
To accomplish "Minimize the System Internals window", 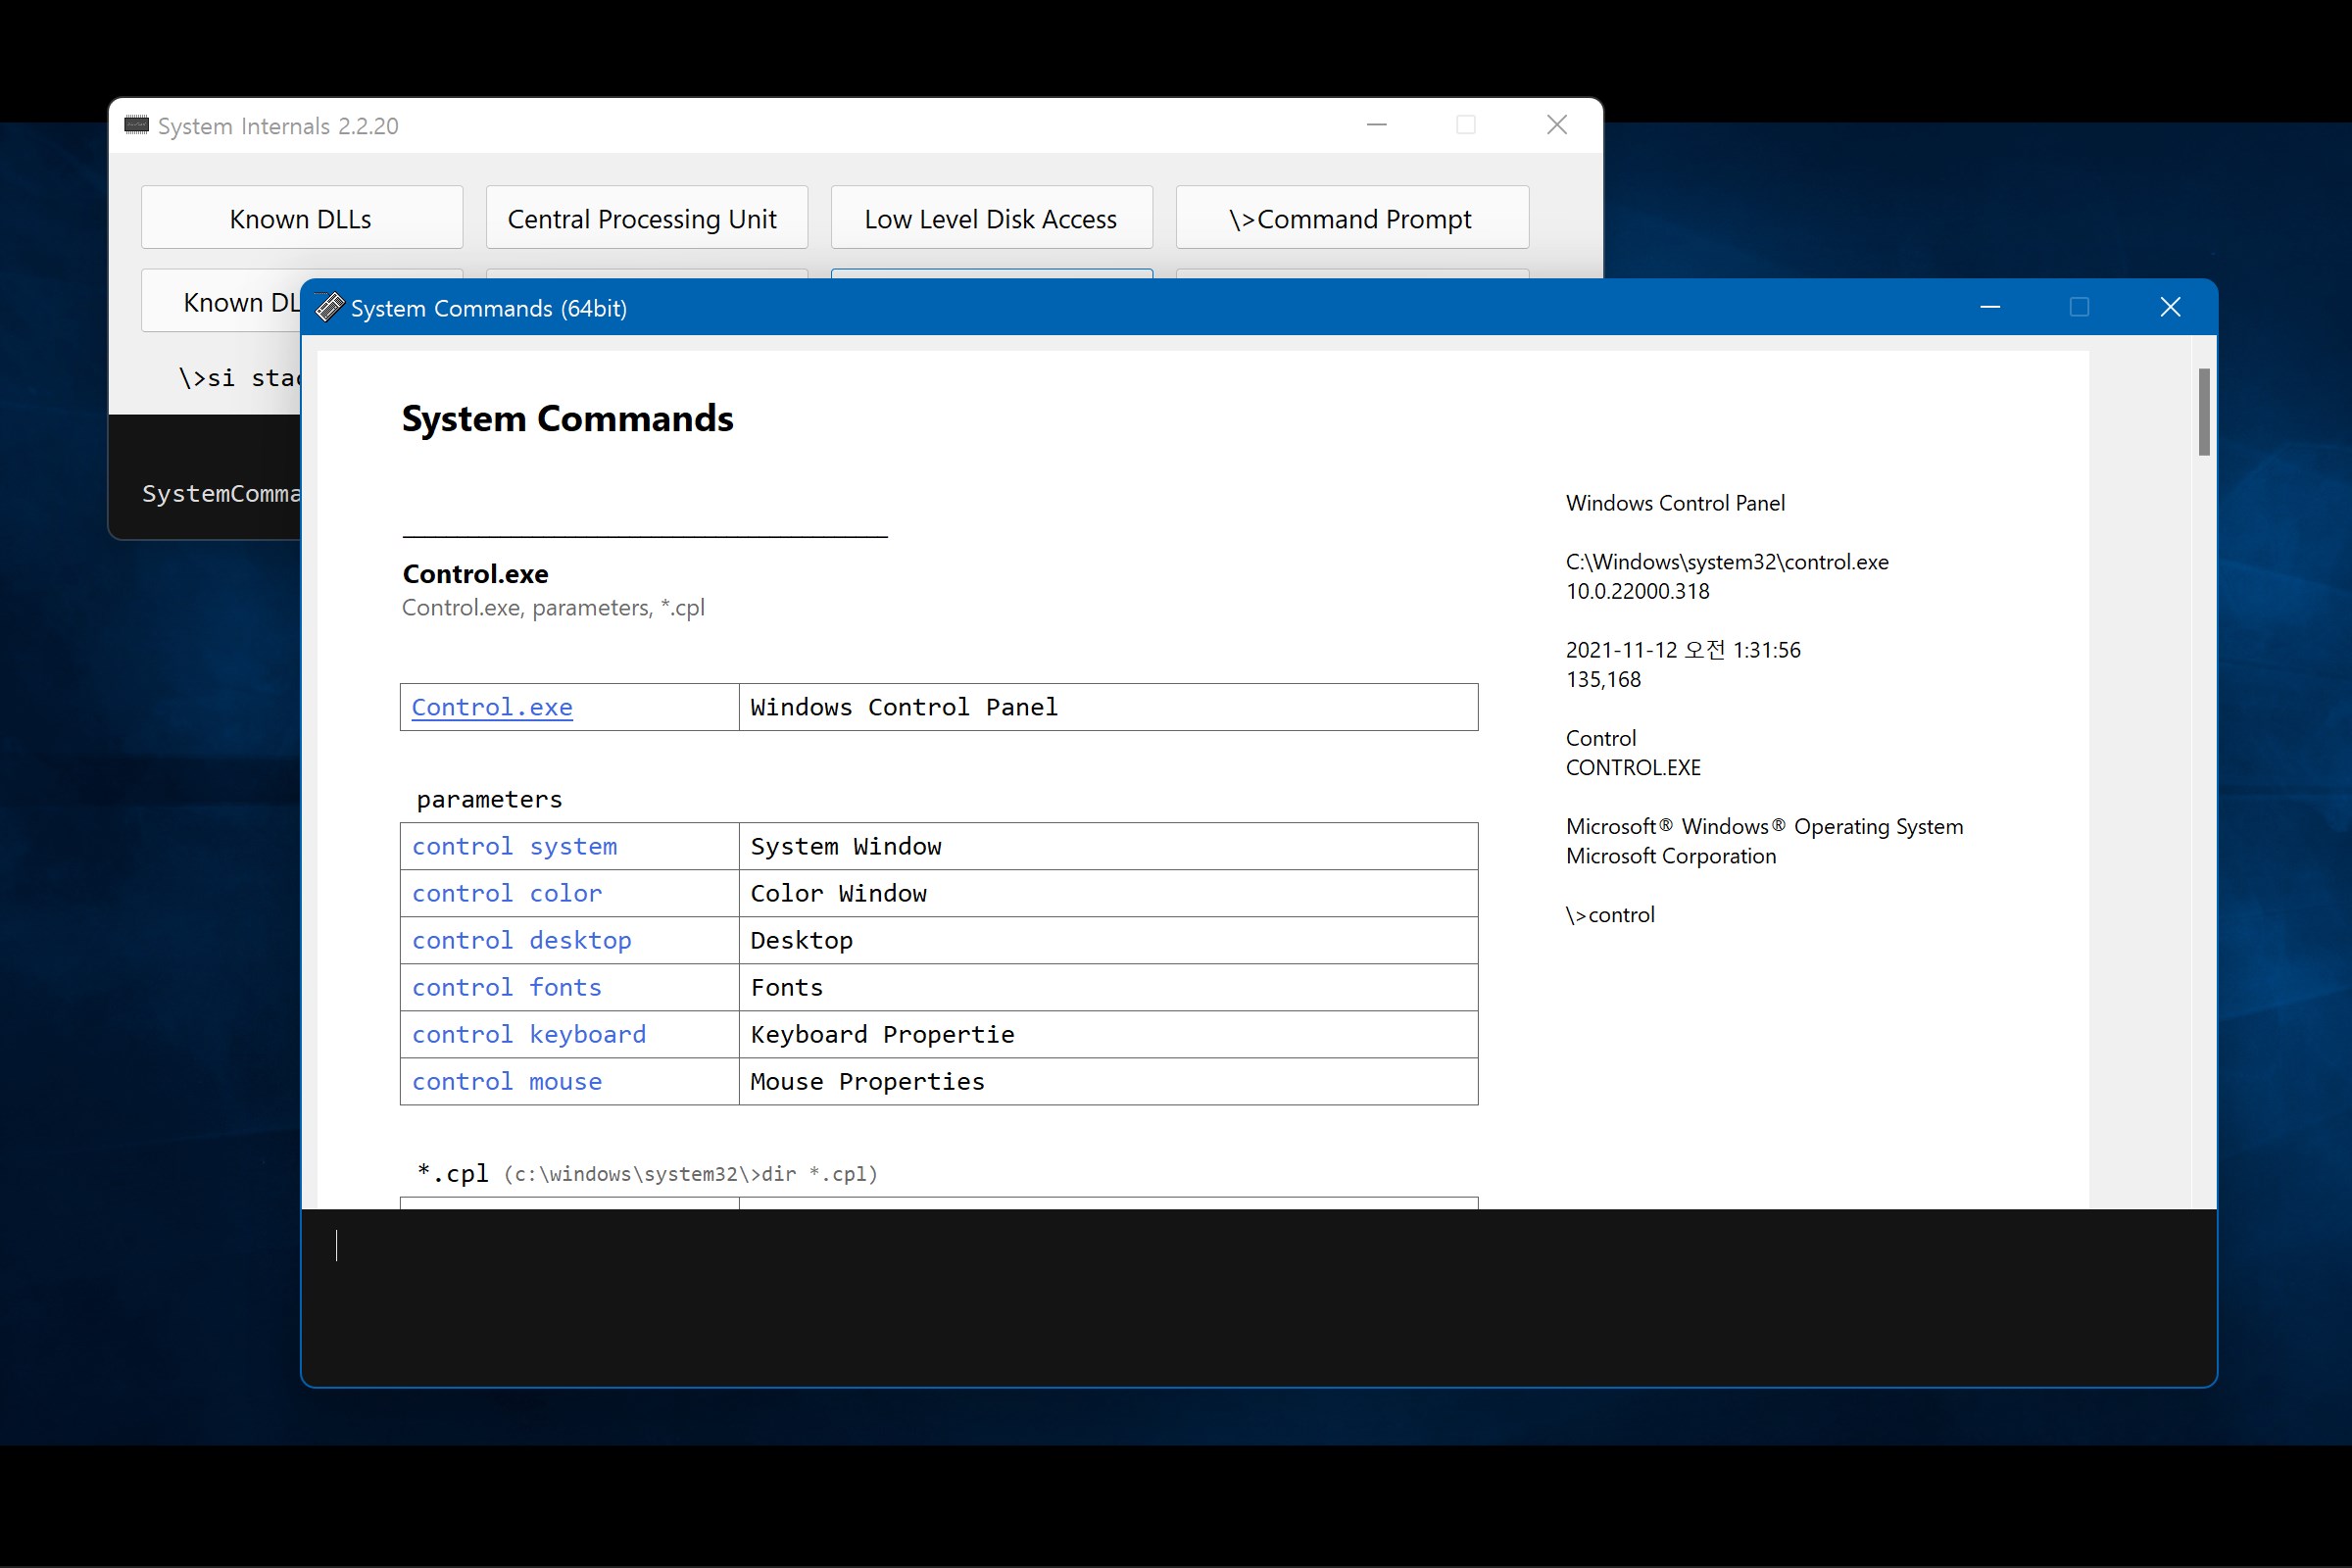I will 1377,125.
